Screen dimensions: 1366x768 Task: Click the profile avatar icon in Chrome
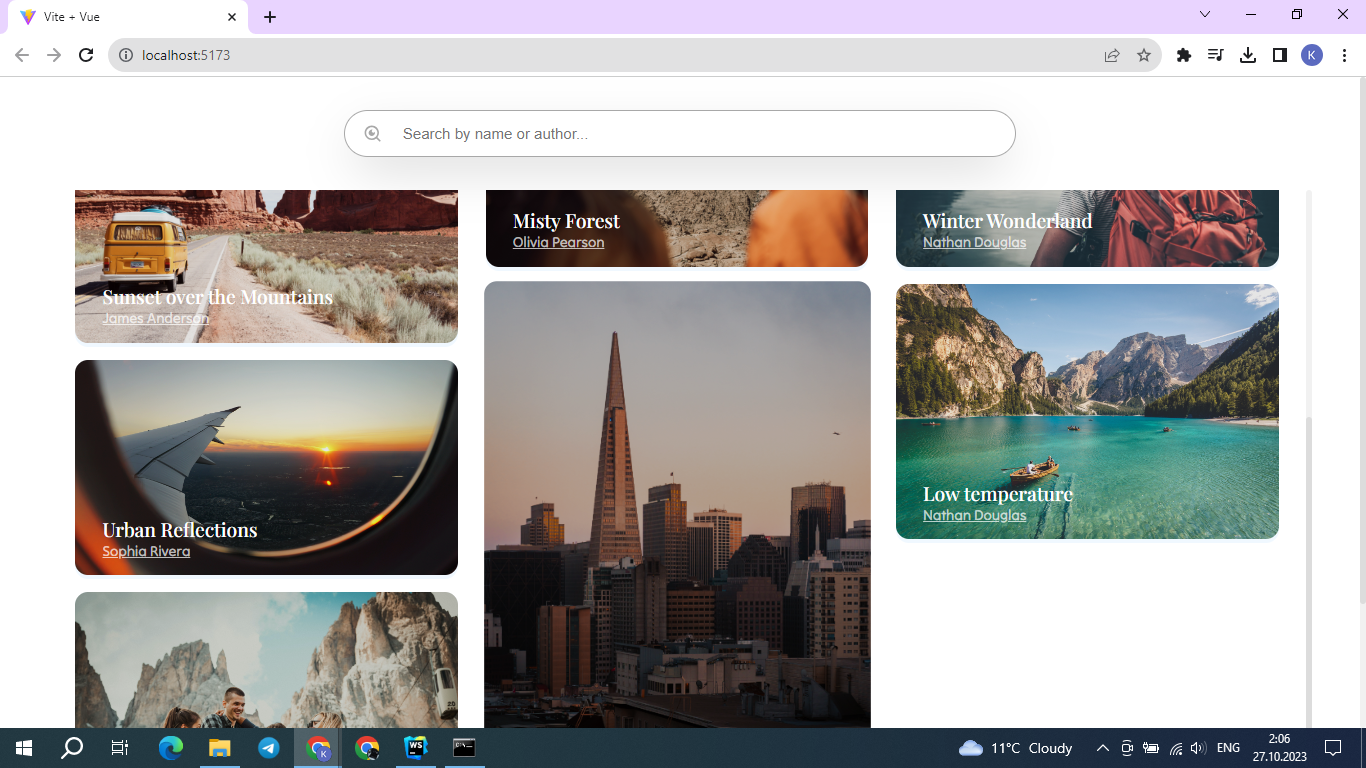coord(1312,55)
